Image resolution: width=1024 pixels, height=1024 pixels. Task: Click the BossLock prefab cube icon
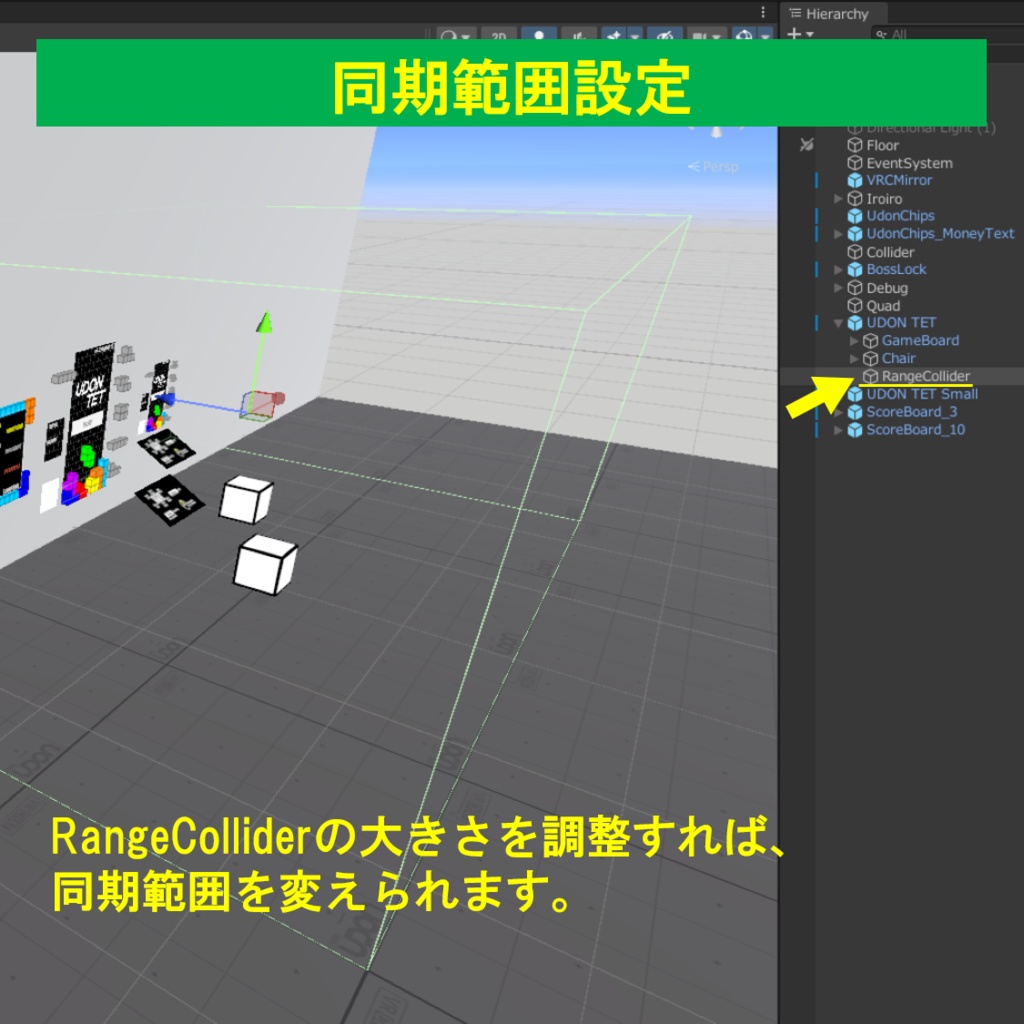[854, 269]
